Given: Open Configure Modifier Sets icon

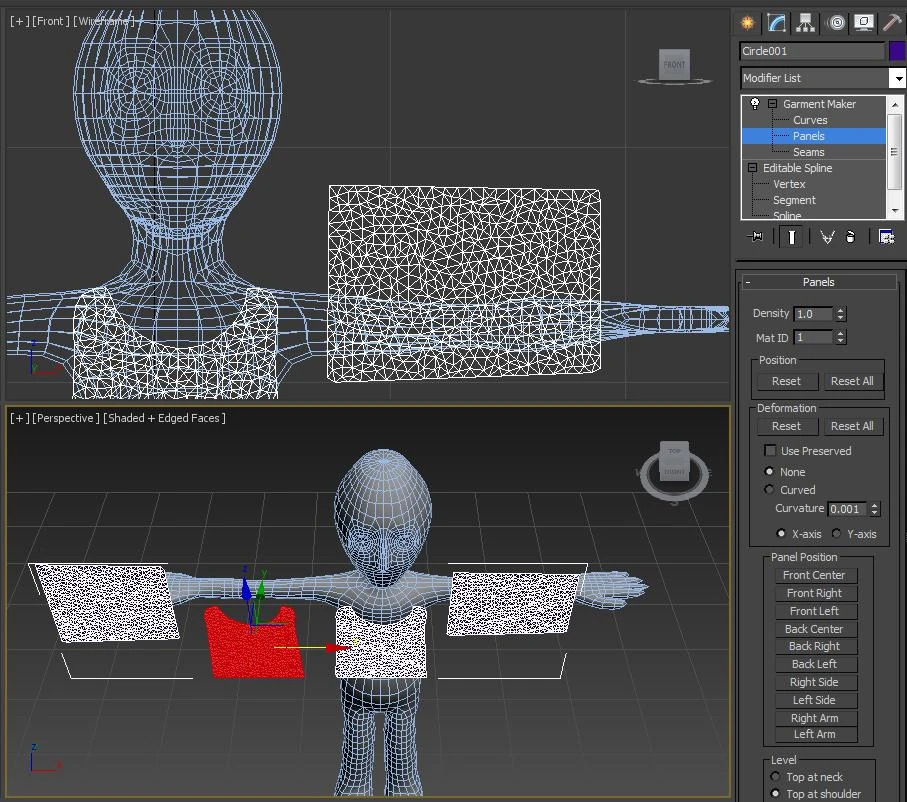Looking at the screenshot, I should click(886, 237).
